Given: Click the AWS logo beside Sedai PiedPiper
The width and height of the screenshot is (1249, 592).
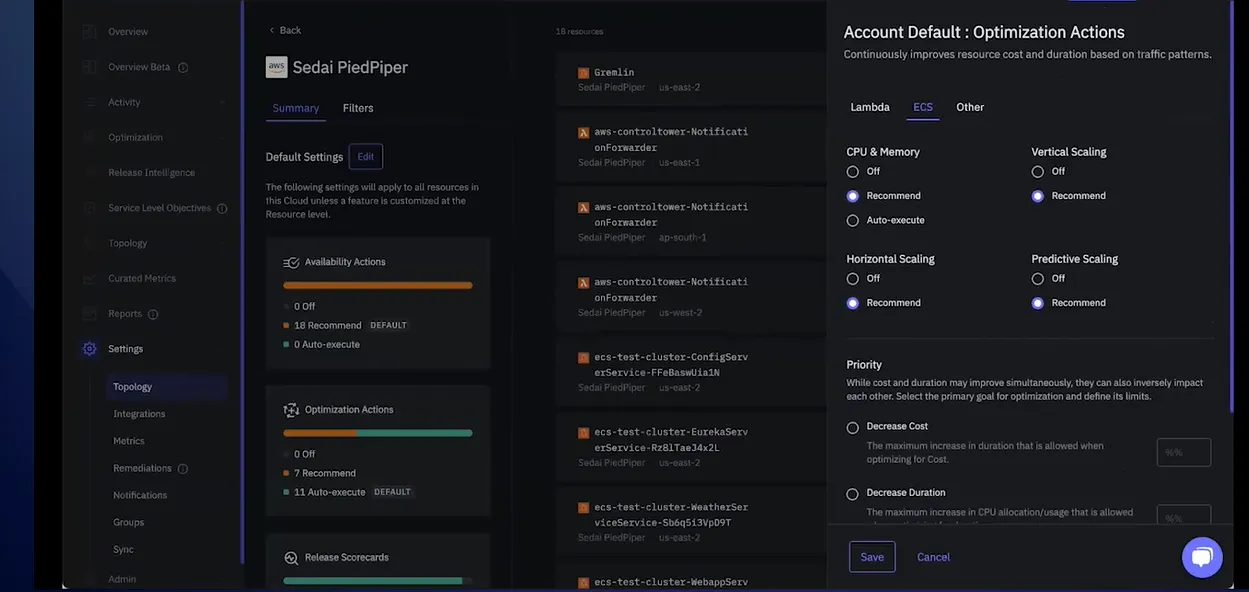Looking at the screenshot, I should (276, 67).
